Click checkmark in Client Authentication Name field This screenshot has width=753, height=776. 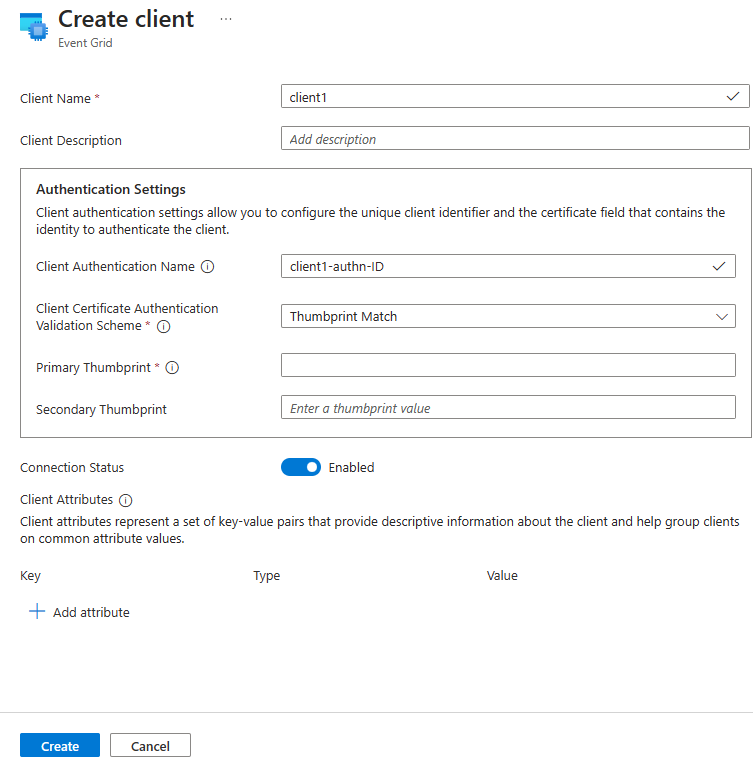coord(719,266)
